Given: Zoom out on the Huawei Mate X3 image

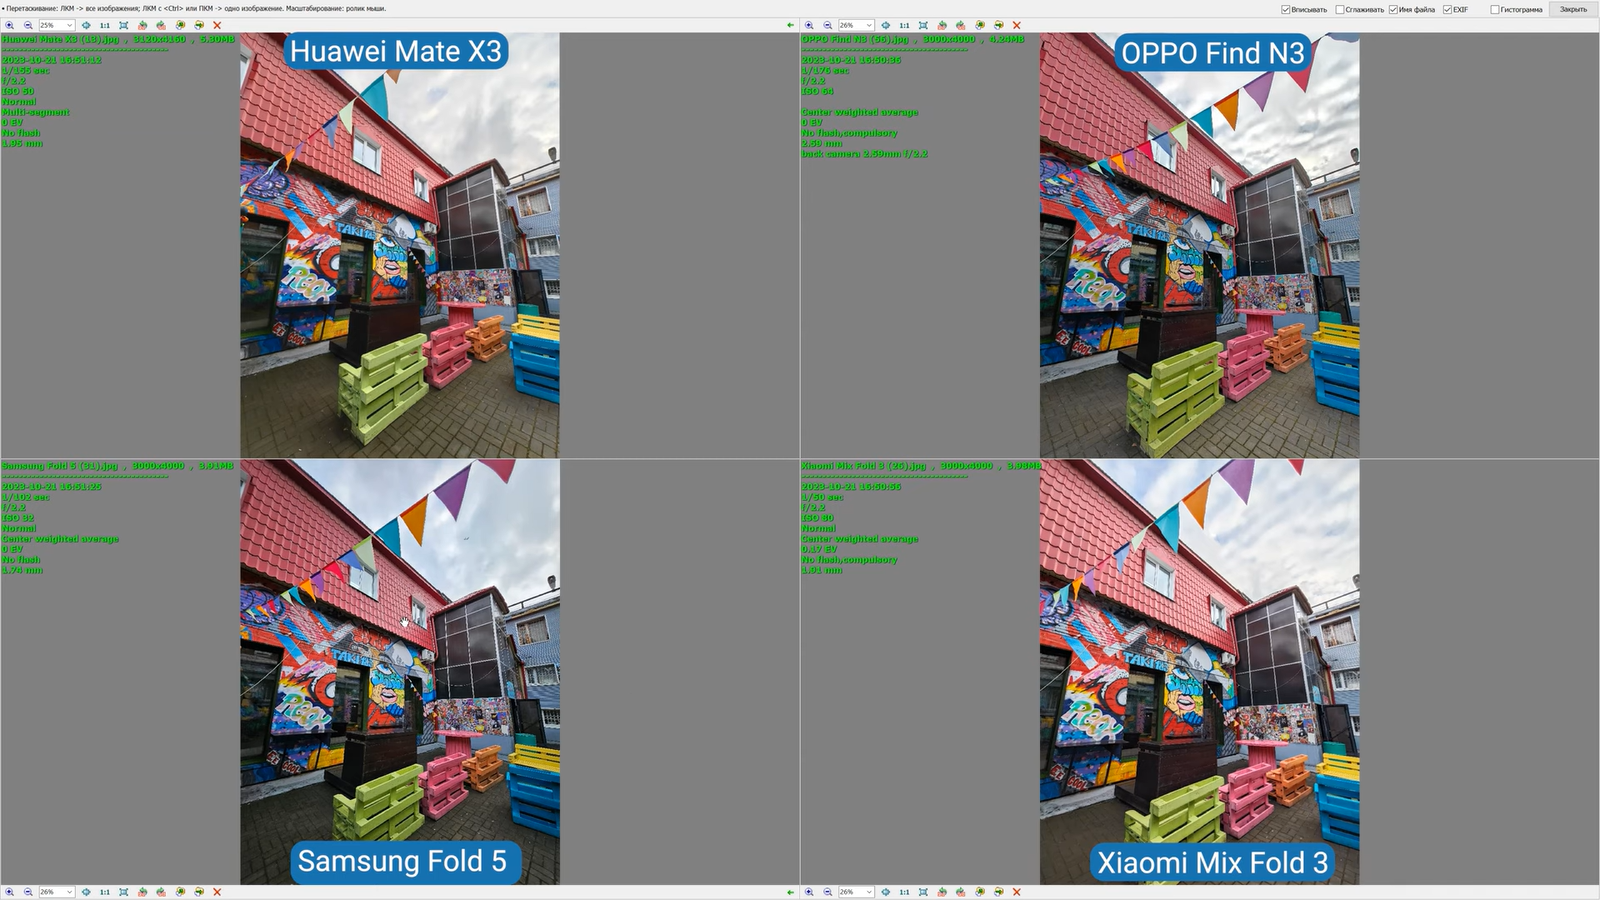Looking at the screenshot, I should pyautogui.click(x=28, y=25).
